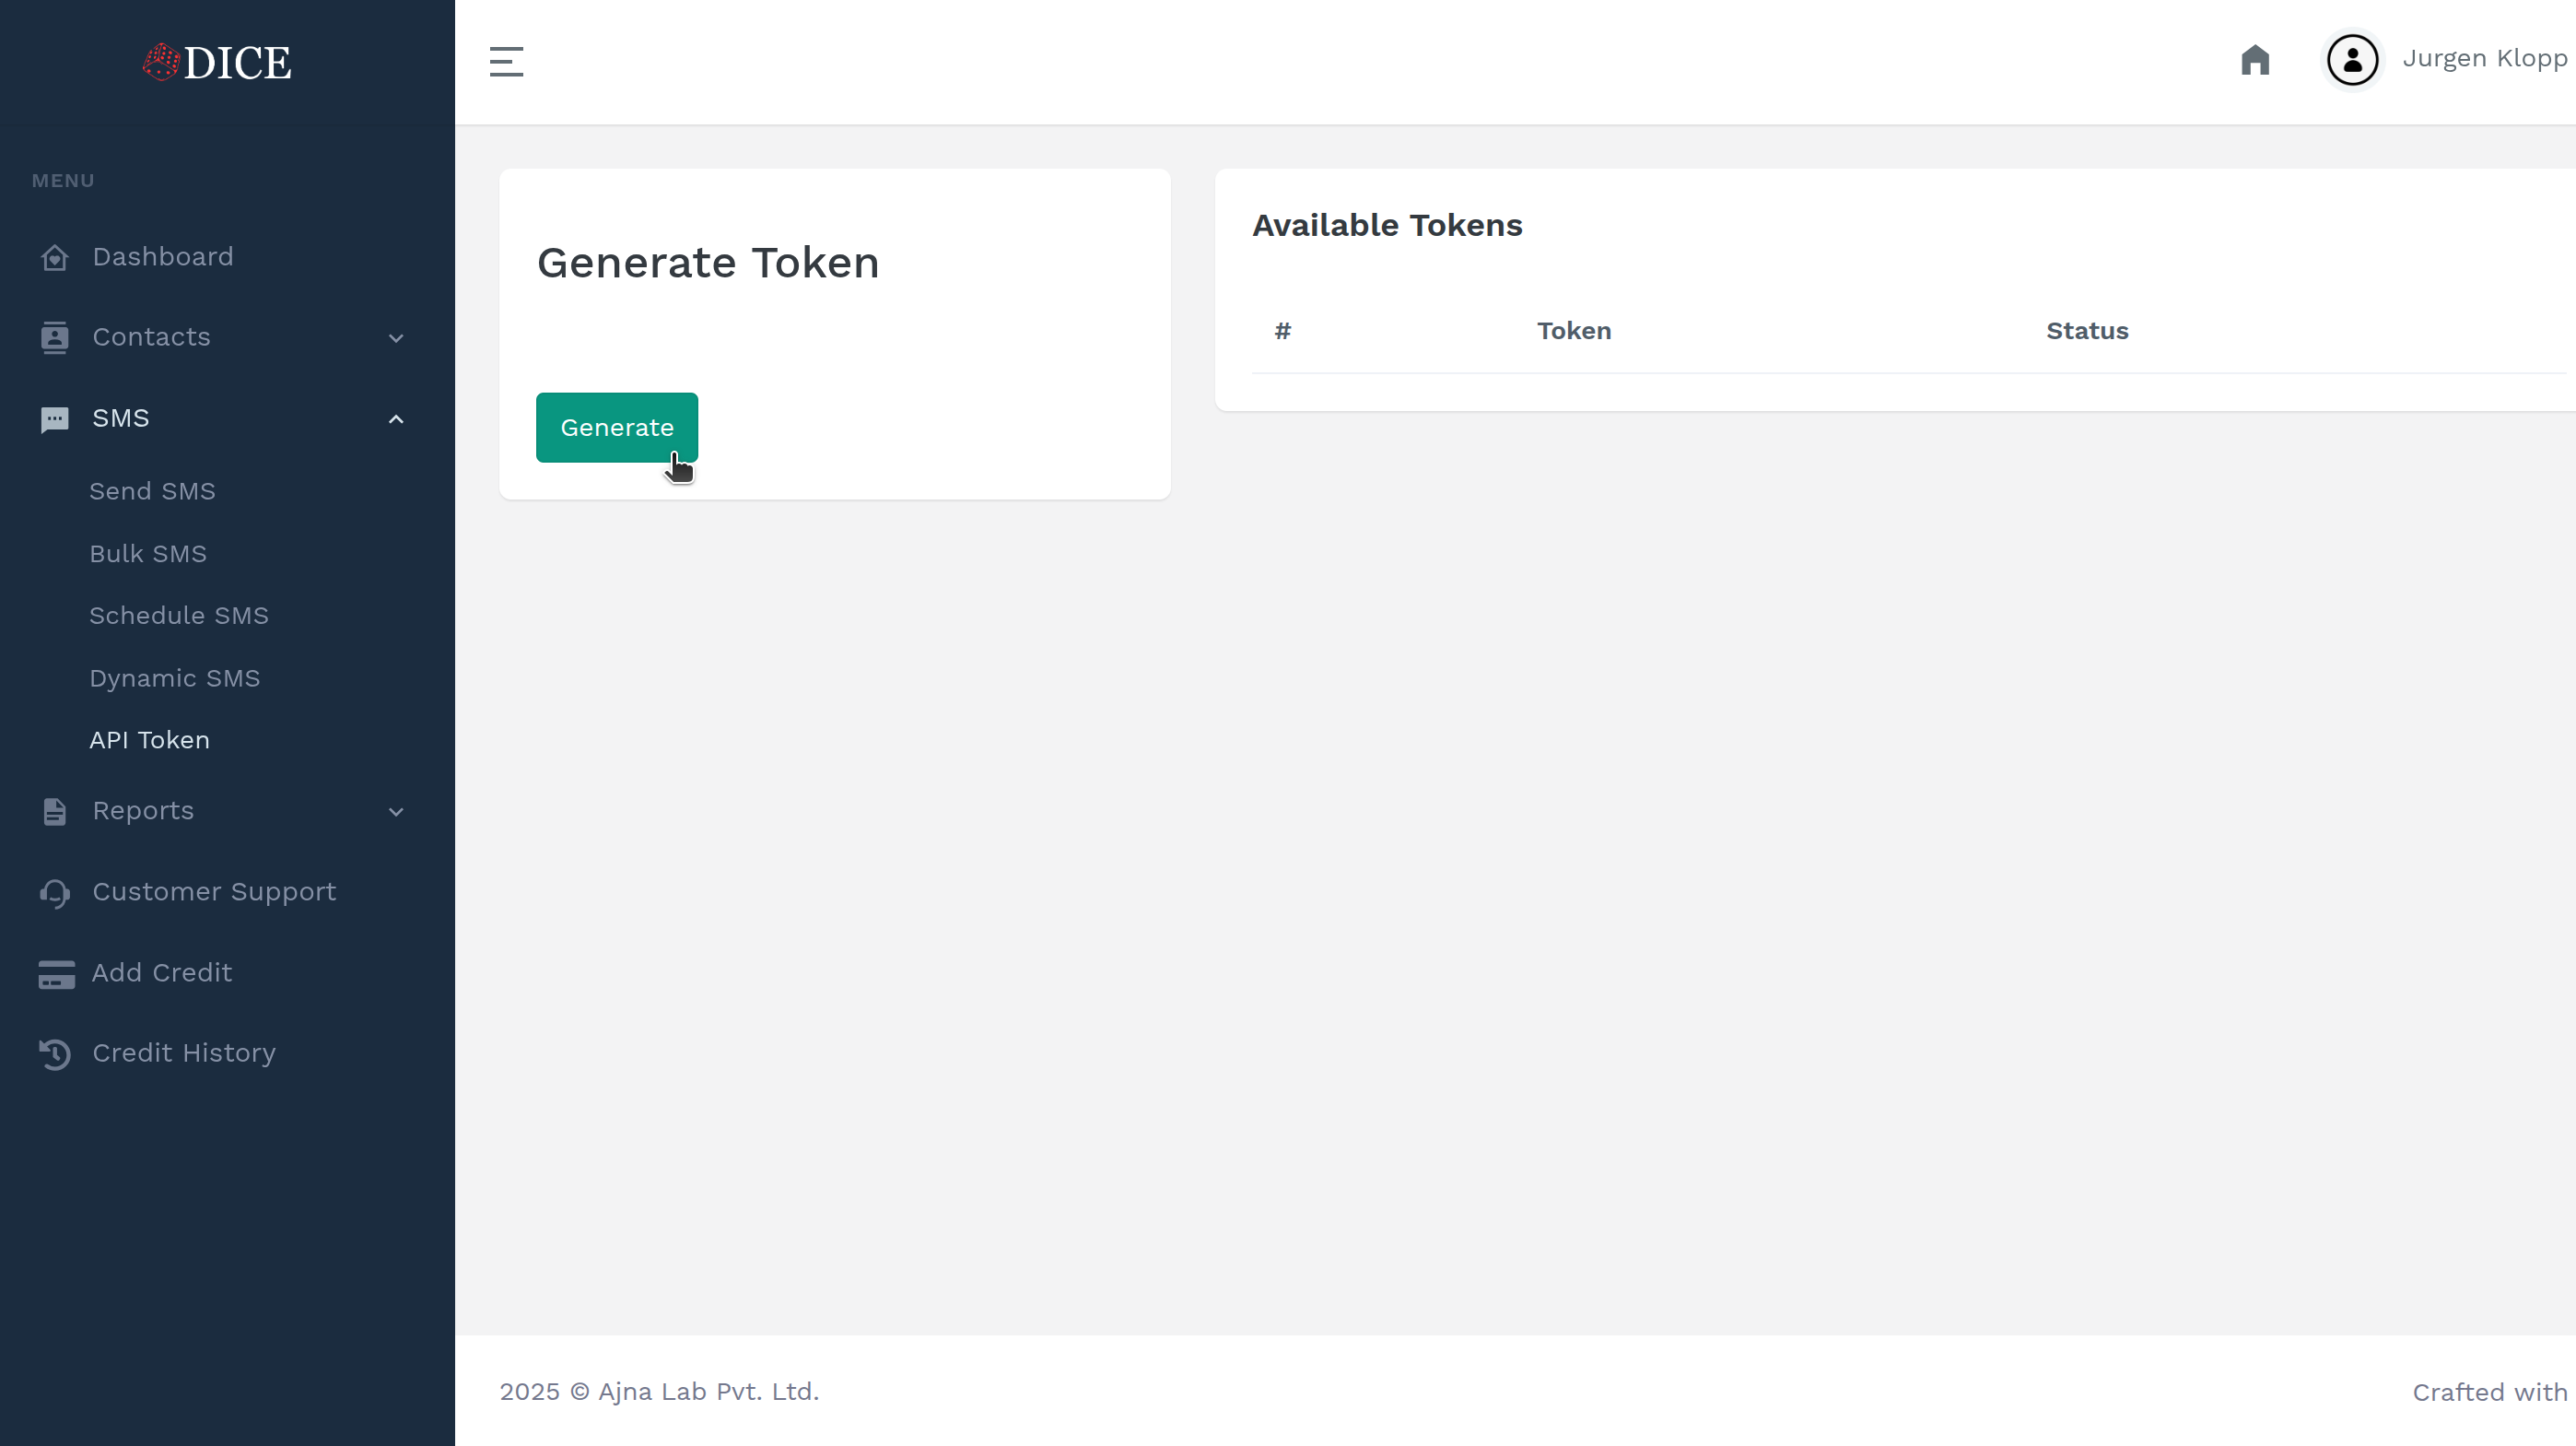This screenshot has height=1446, width=2576.
Task: Open Dynamic SMS page
Action: [x=175, y=677]
